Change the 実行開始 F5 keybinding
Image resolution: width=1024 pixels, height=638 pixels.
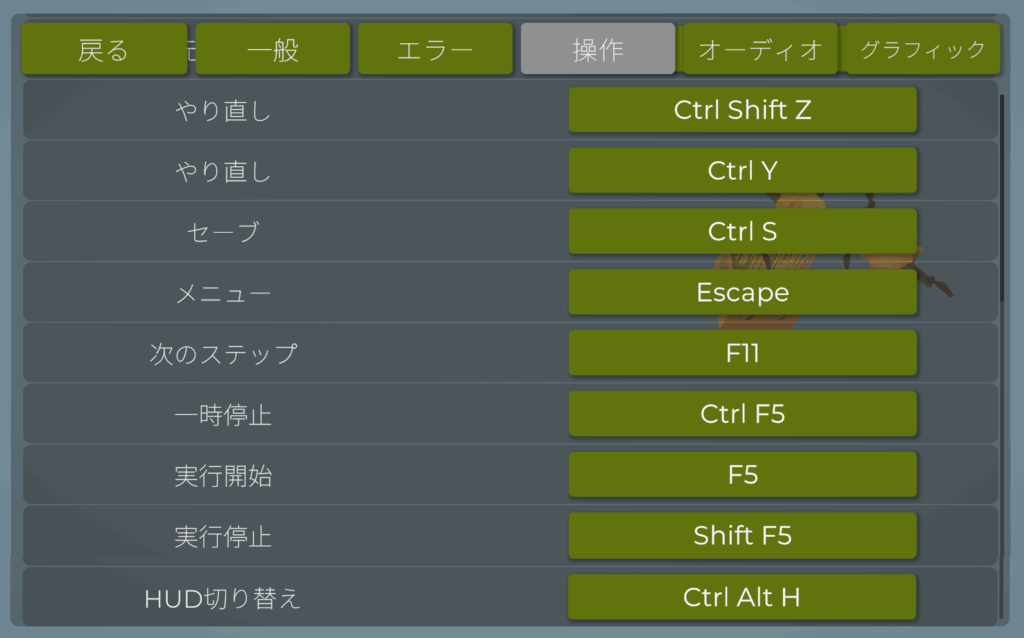(x=742, y=475)
